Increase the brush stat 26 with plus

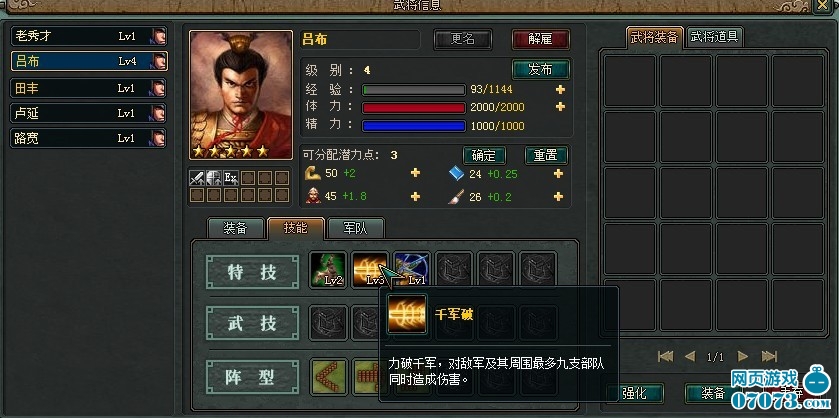[558, 197]
